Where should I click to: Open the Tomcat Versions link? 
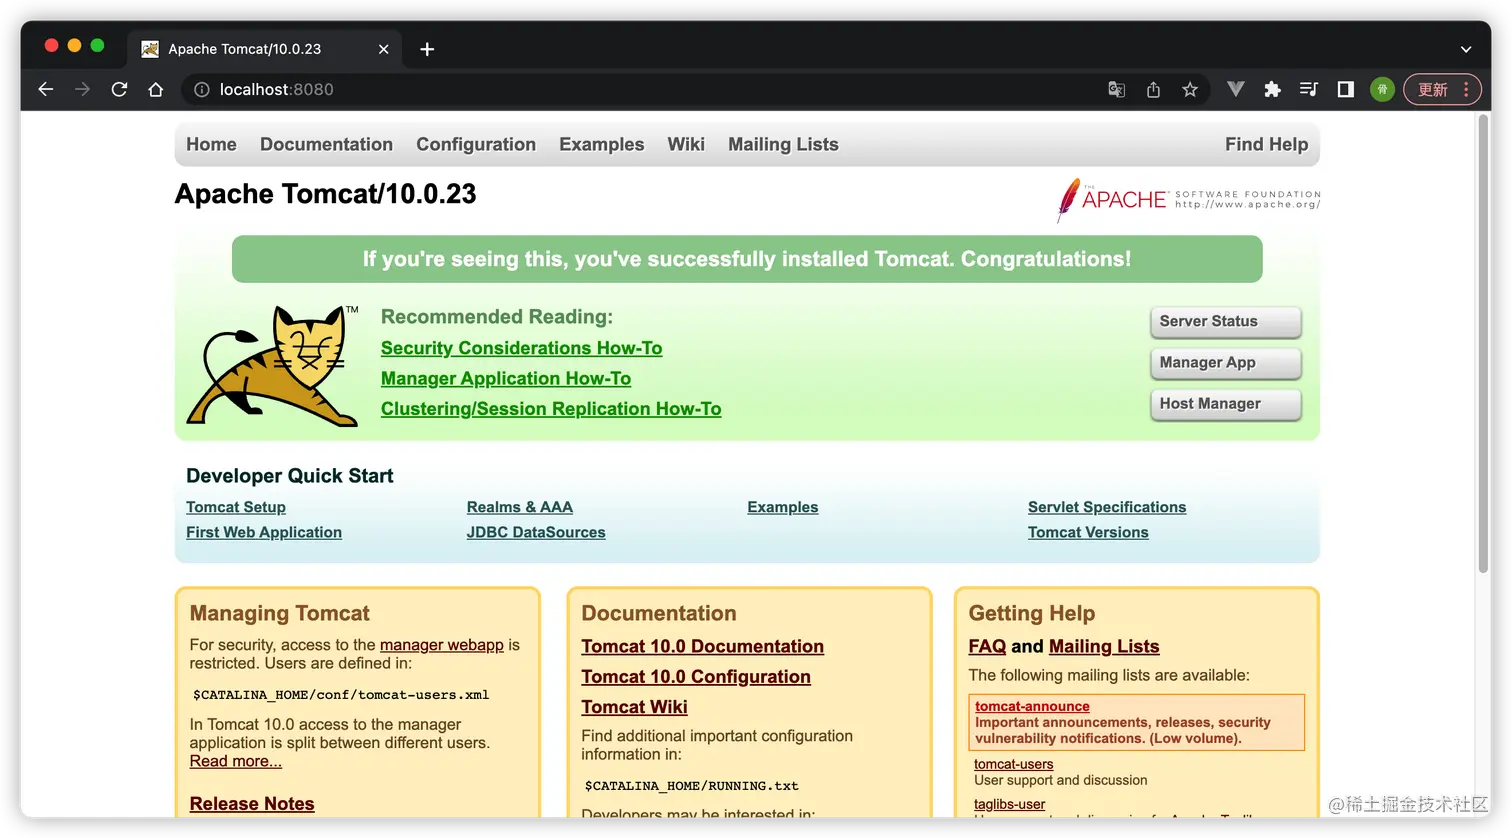point(1088,532)
